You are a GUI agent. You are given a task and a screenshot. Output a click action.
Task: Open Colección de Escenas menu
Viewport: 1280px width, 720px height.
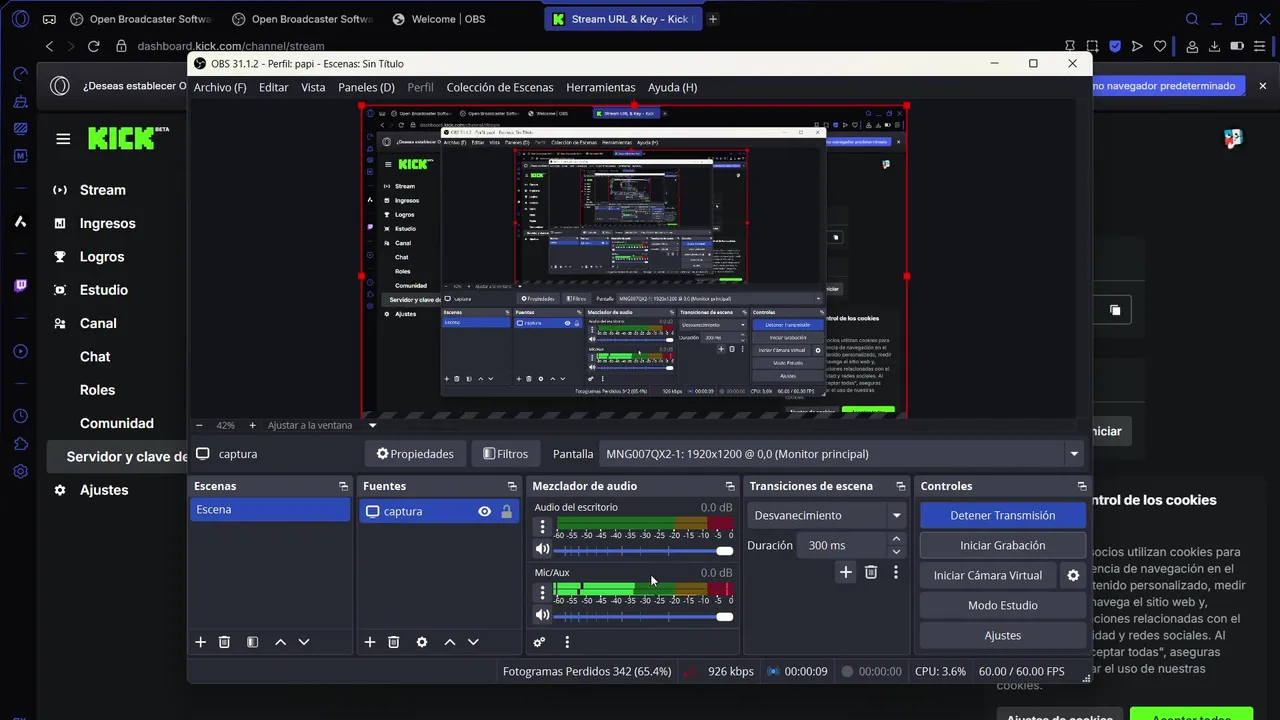[x=500, y=87]
